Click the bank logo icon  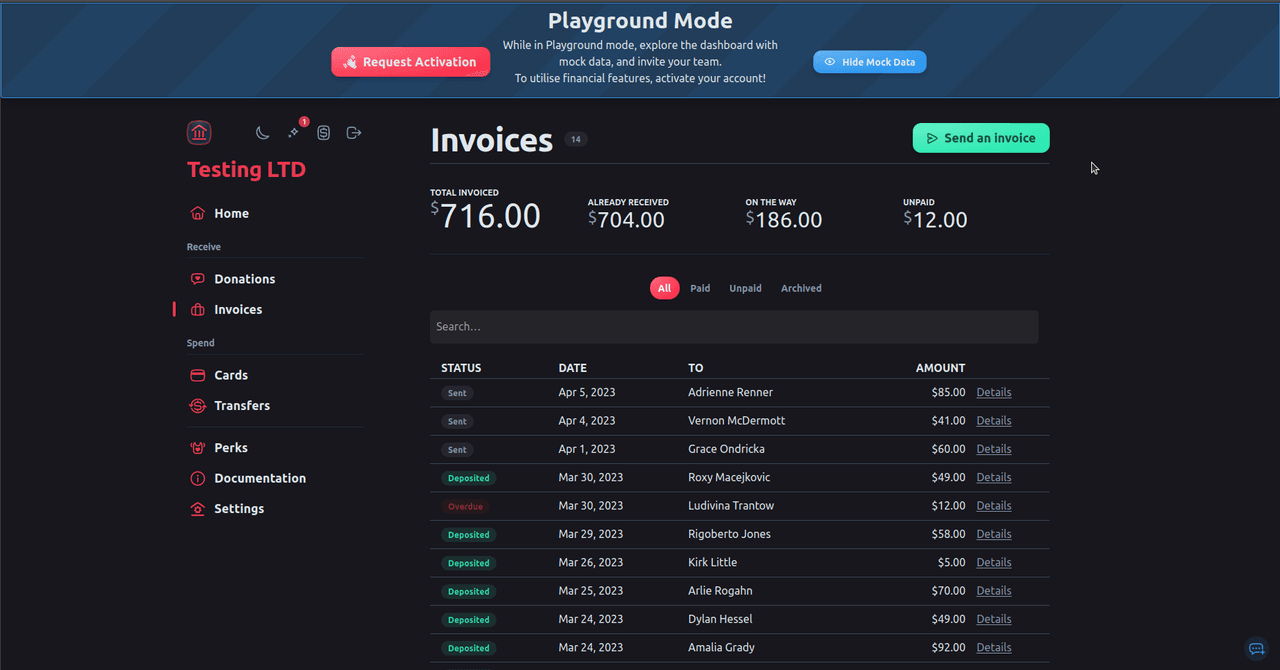click(199, 133)
